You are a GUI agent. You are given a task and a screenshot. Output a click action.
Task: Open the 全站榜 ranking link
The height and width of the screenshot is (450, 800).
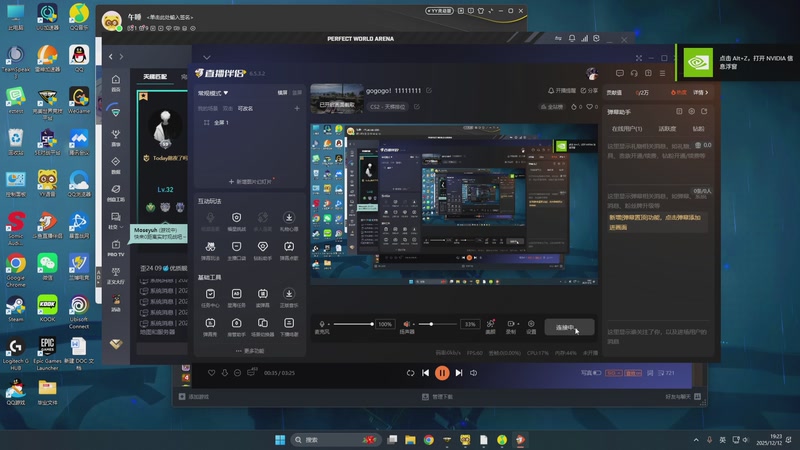(x=552, y=107)
